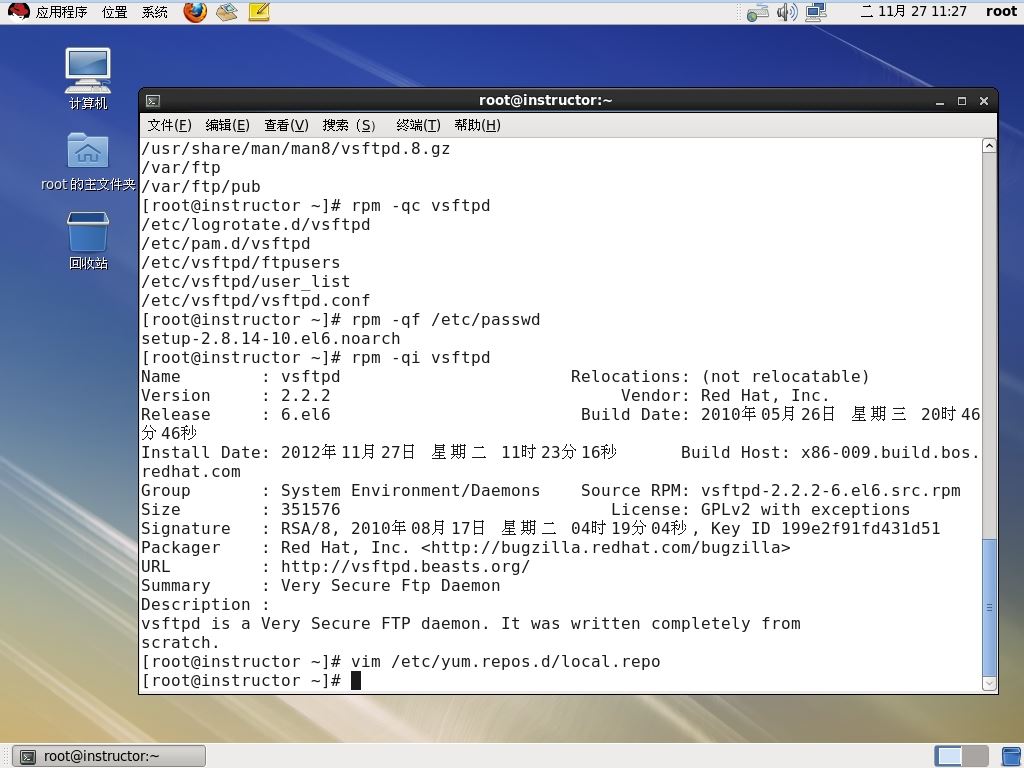Launch Firefox from the top panel
This screenshot has width=1024, height=768.
[x=195, y=12]
